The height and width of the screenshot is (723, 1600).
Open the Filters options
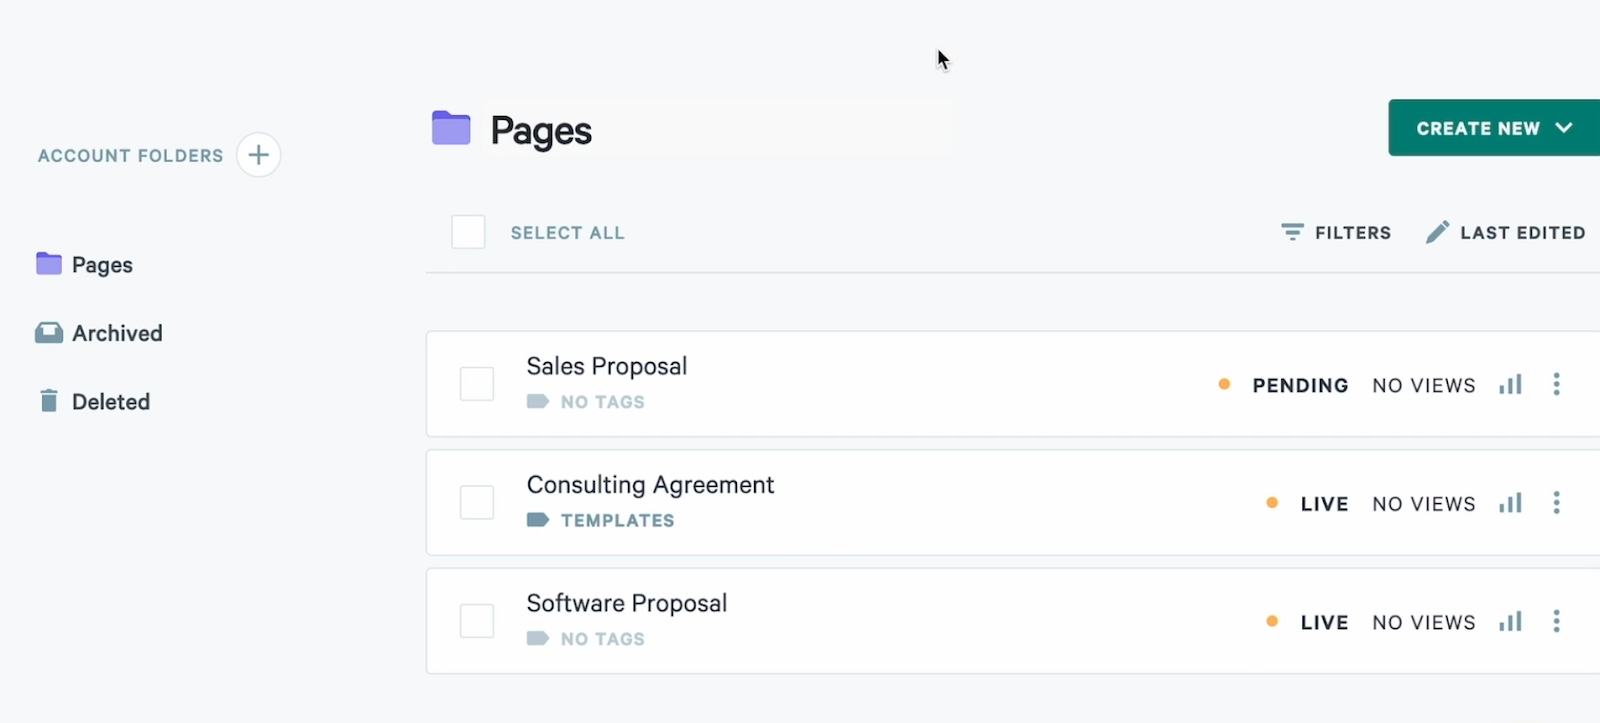[x=1336, y=232]
